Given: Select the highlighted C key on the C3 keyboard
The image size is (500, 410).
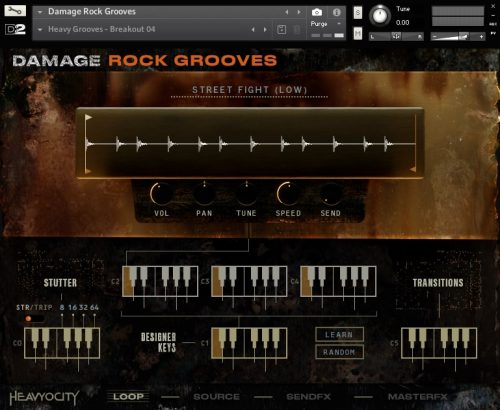Looking at the screenshot, I should [217, 288].
